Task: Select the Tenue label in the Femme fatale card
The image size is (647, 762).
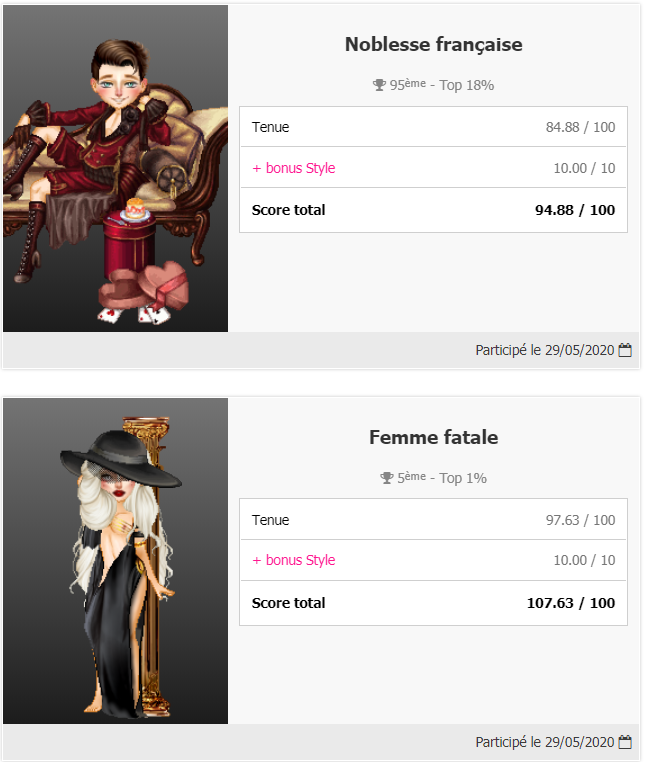Action: pos(270,520)
